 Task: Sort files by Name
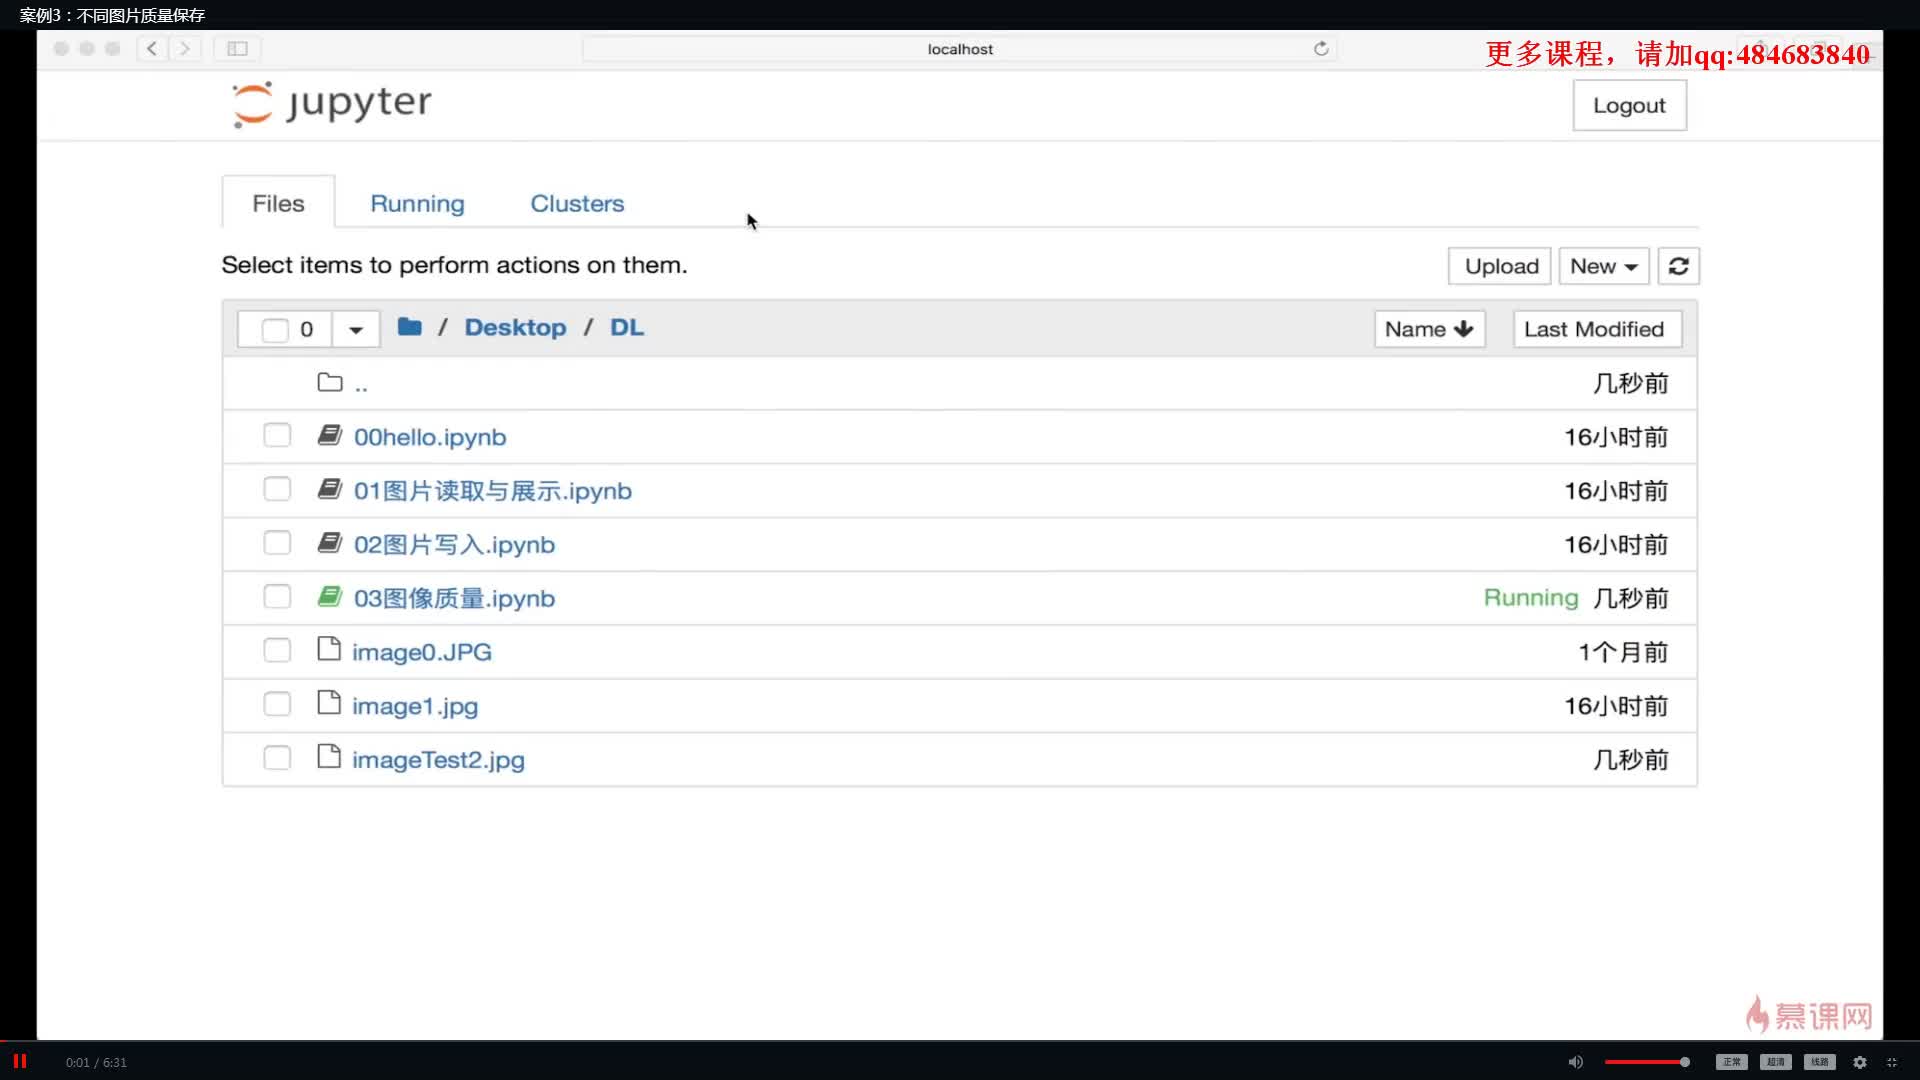(x=1429, y=329)
